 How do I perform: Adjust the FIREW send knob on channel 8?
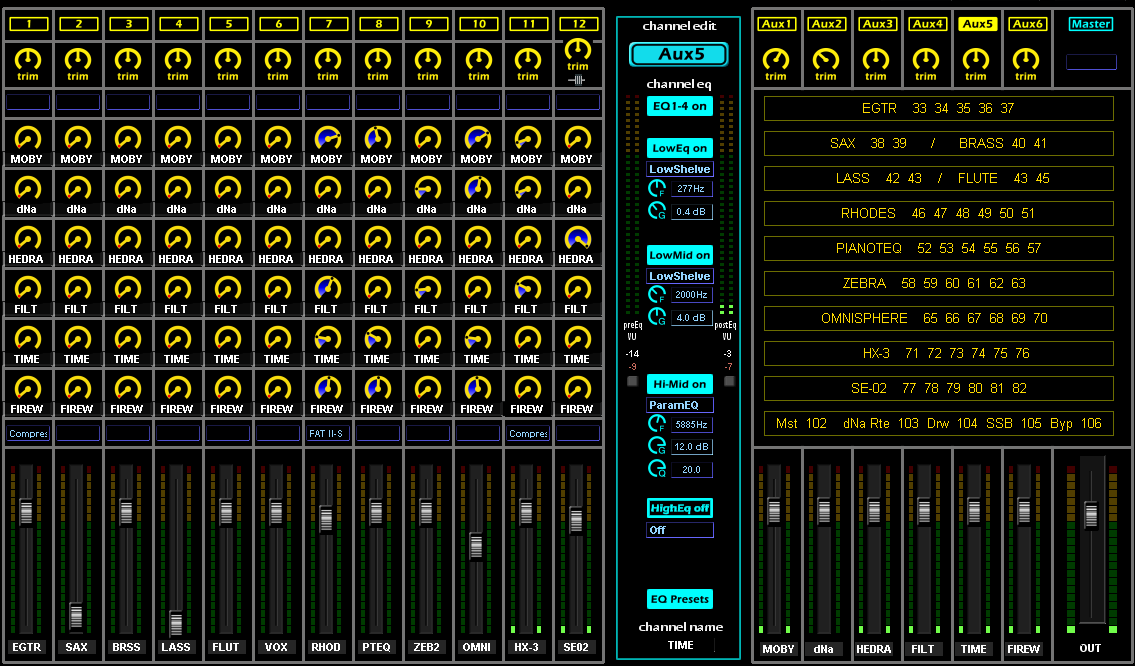[377, 389]
